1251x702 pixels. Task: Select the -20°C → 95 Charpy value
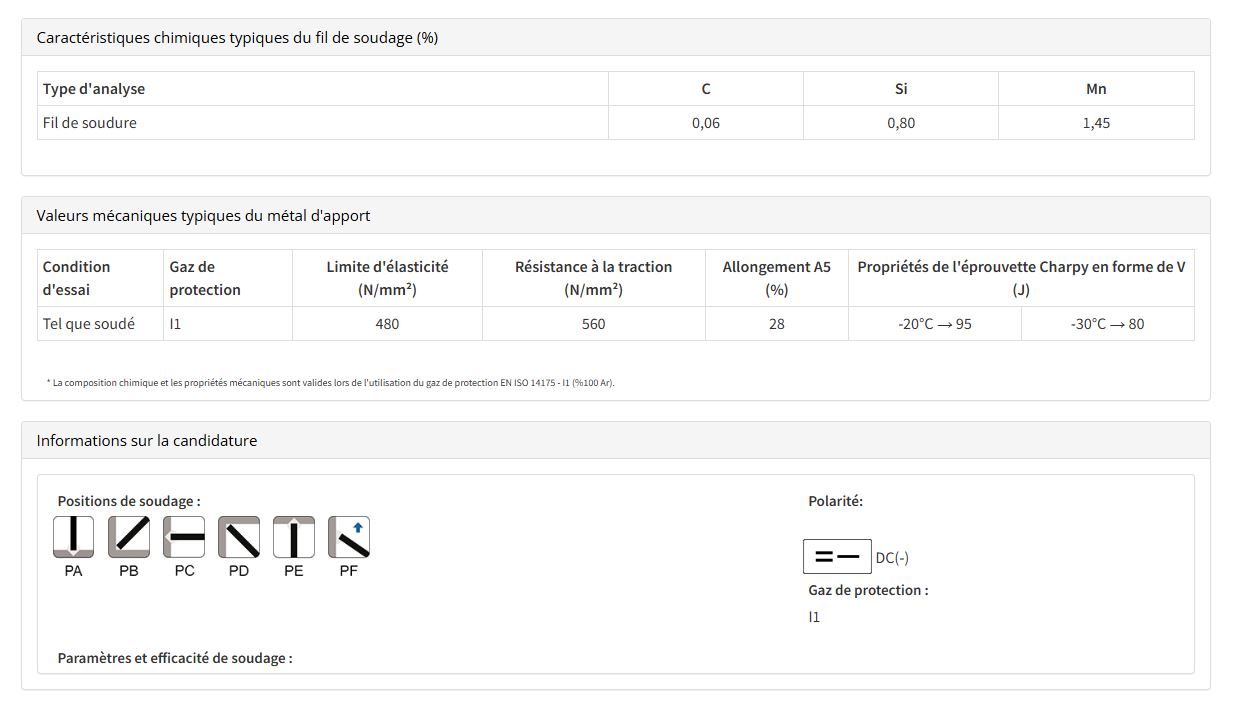pyautogui.click(x=935, y=324)
